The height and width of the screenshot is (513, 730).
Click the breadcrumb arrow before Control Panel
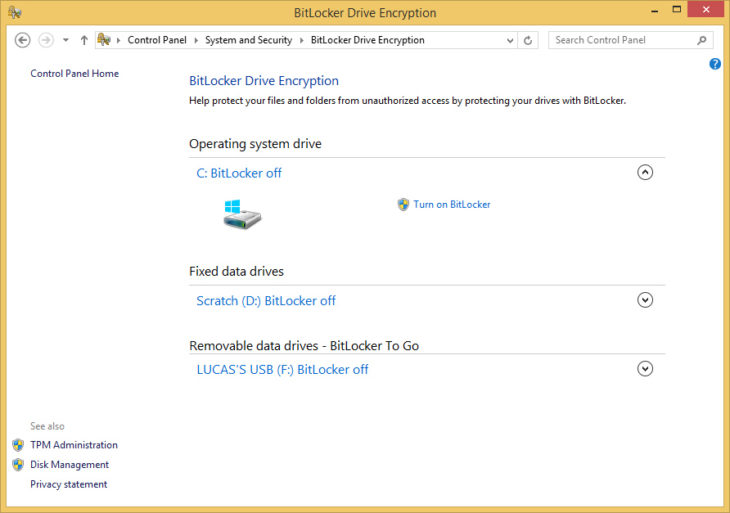118,40
